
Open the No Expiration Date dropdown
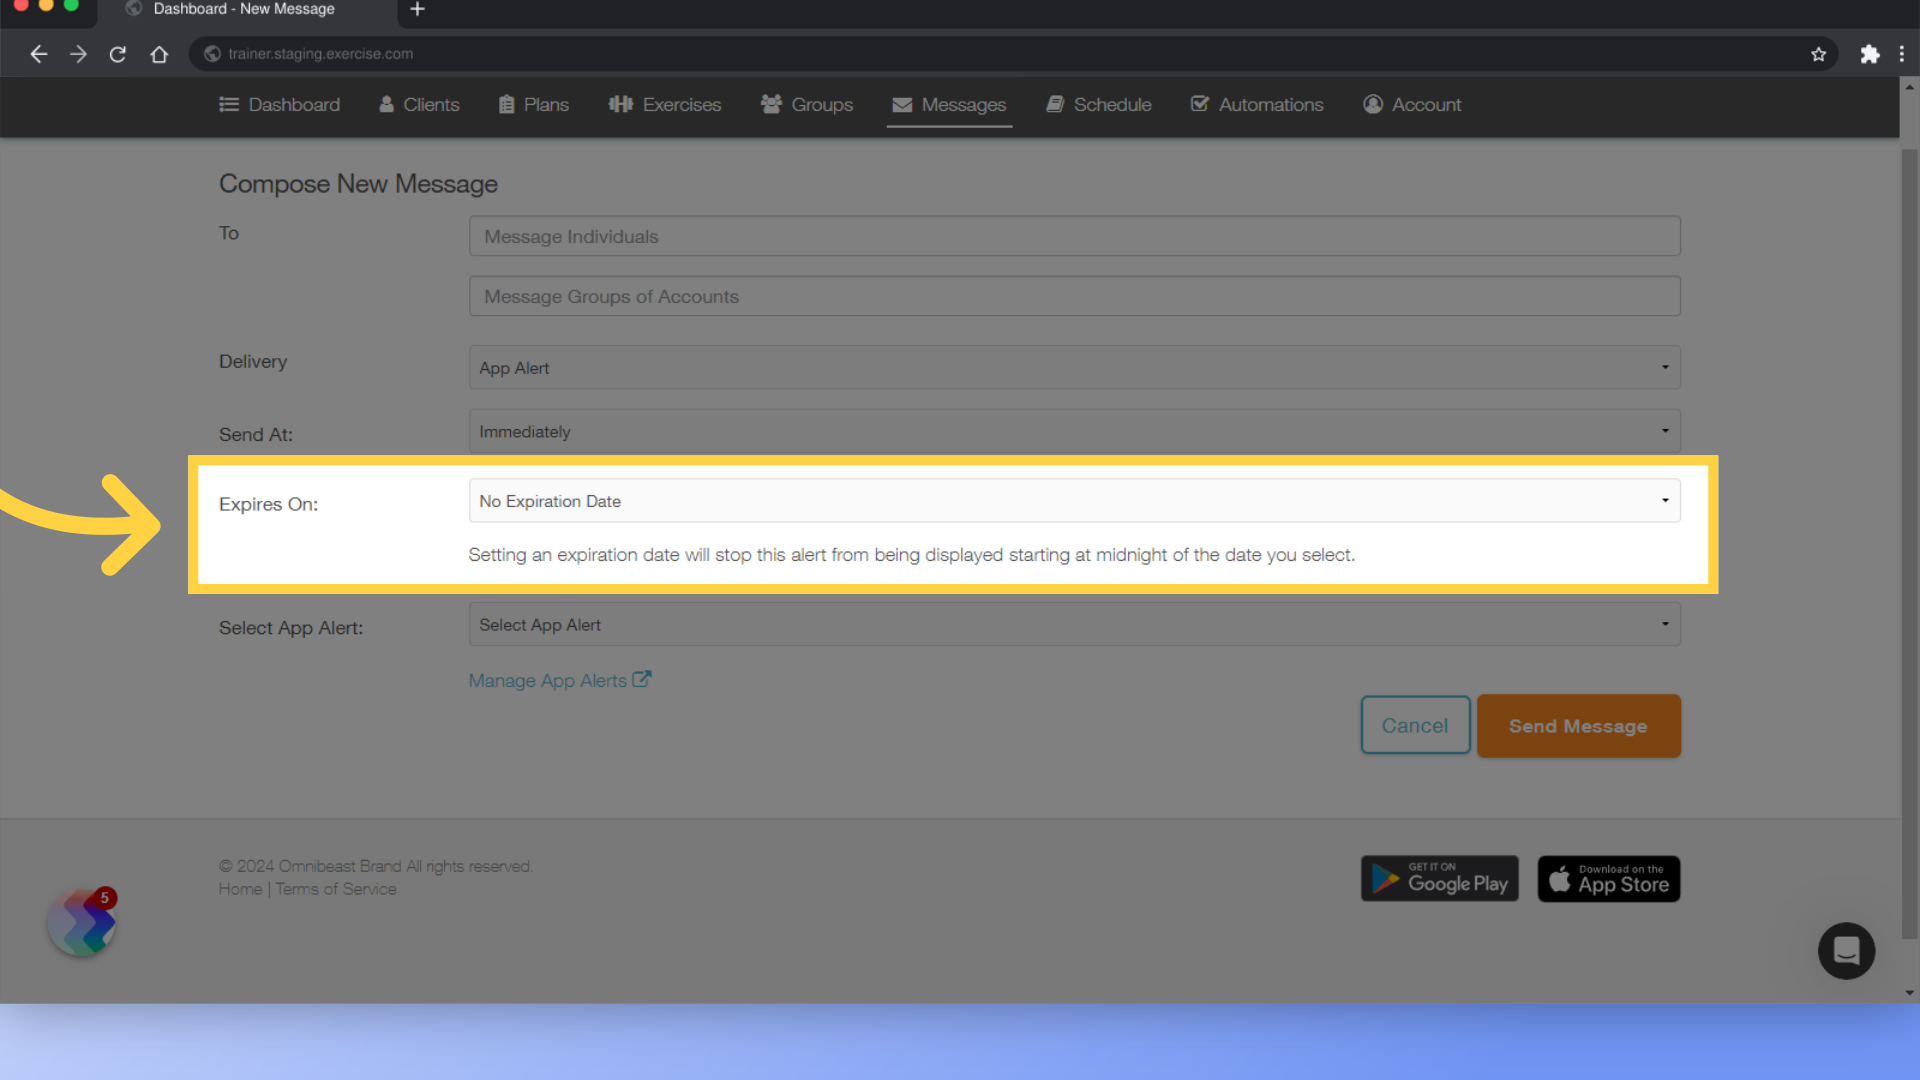(1075, 500)
